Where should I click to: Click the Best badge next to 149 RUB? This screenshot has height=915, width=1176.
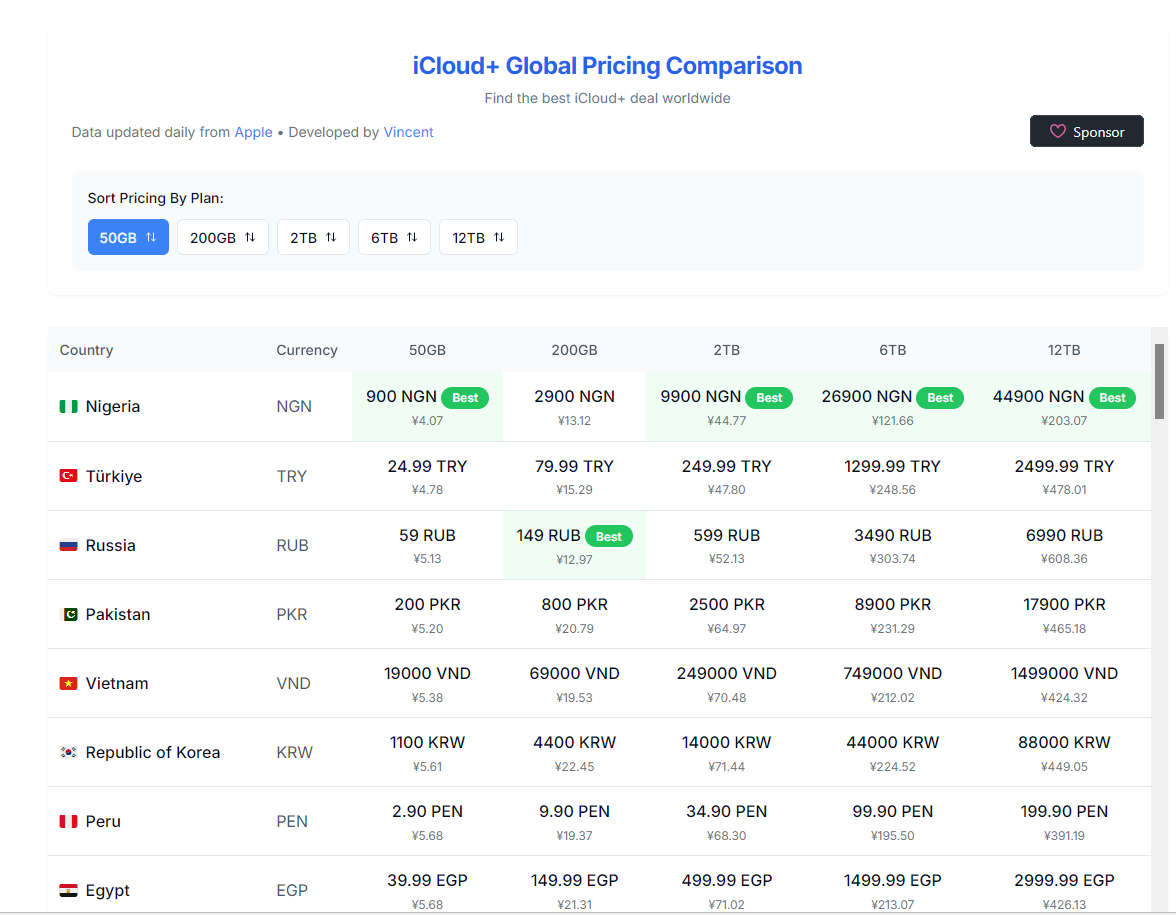pyautogui.click(x=608, y=536)
